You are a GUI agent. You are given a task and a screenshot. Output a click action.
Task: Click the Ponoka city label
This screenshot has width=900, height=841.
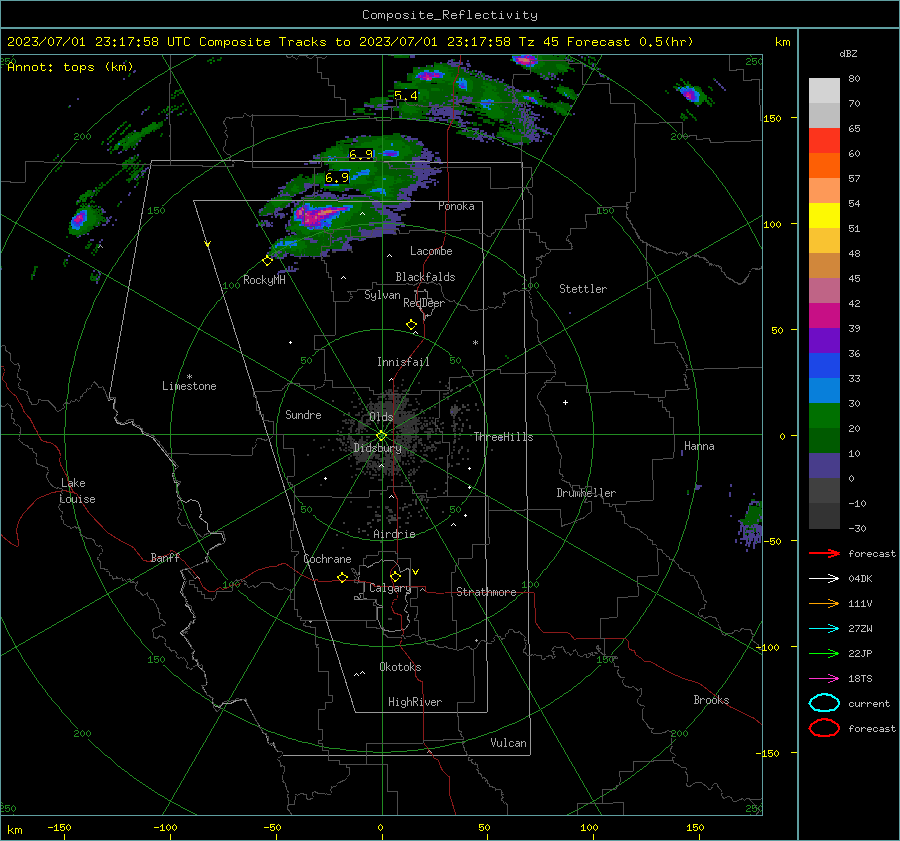coord(456,206)
